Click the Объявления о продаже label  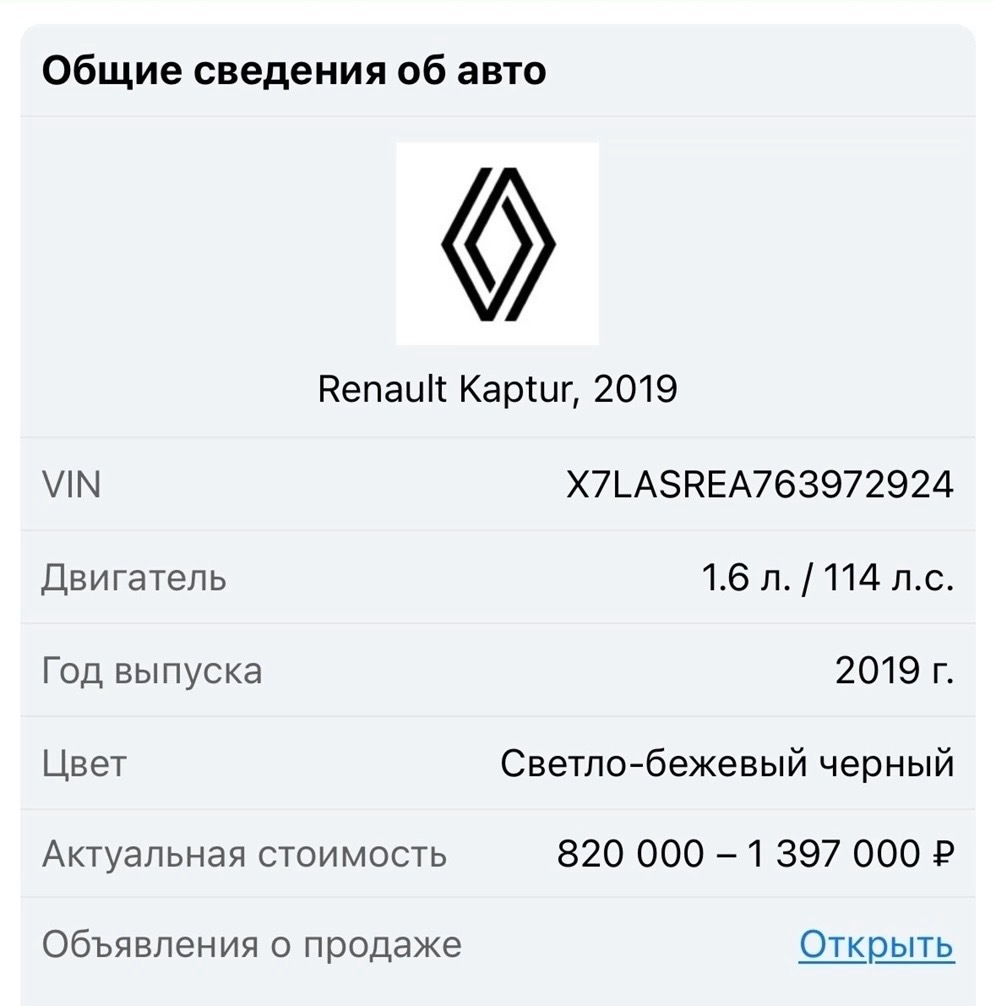click(x=251, y=945)
